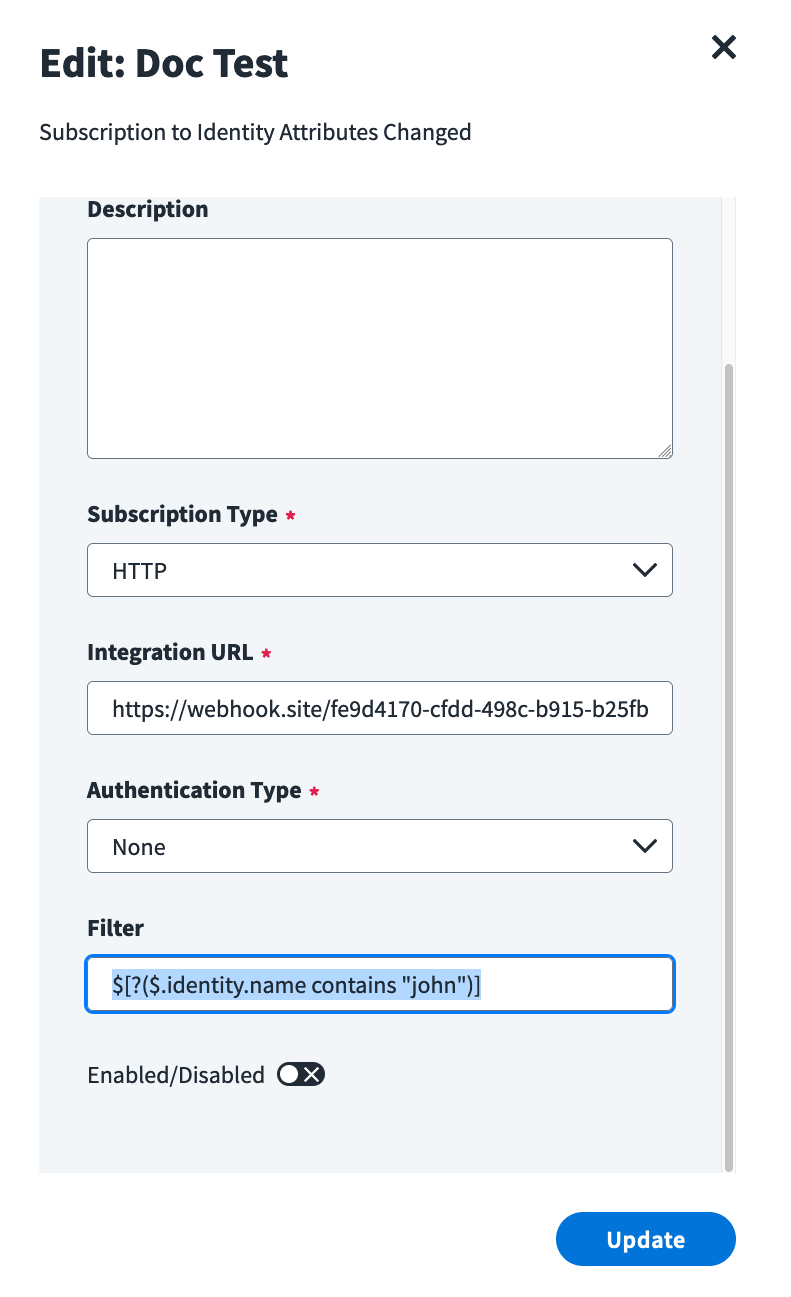Click the Description text area
The width and height of the screenshot is (791, 1297).
point(380,347)
